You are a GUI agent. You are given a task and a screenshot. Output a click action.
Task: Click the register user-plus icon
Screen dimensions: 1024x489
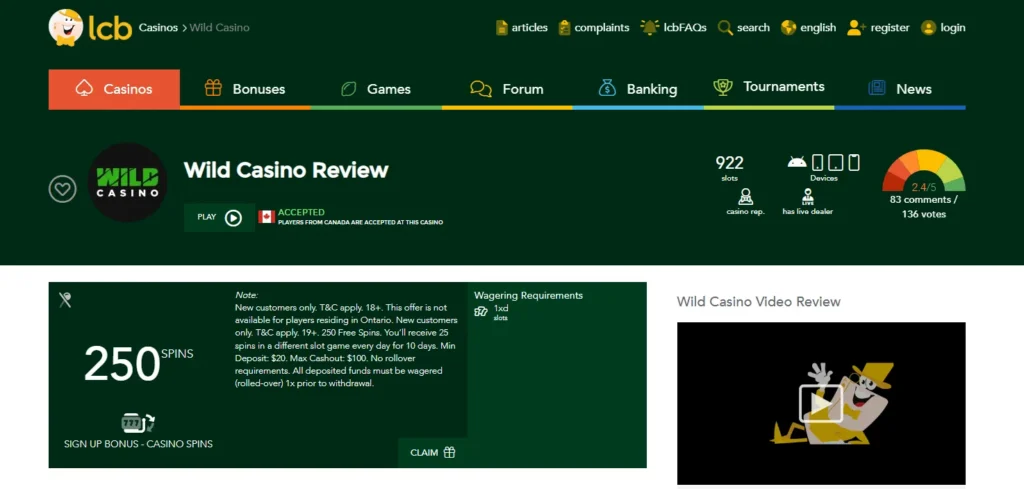(x=856, y=27)
